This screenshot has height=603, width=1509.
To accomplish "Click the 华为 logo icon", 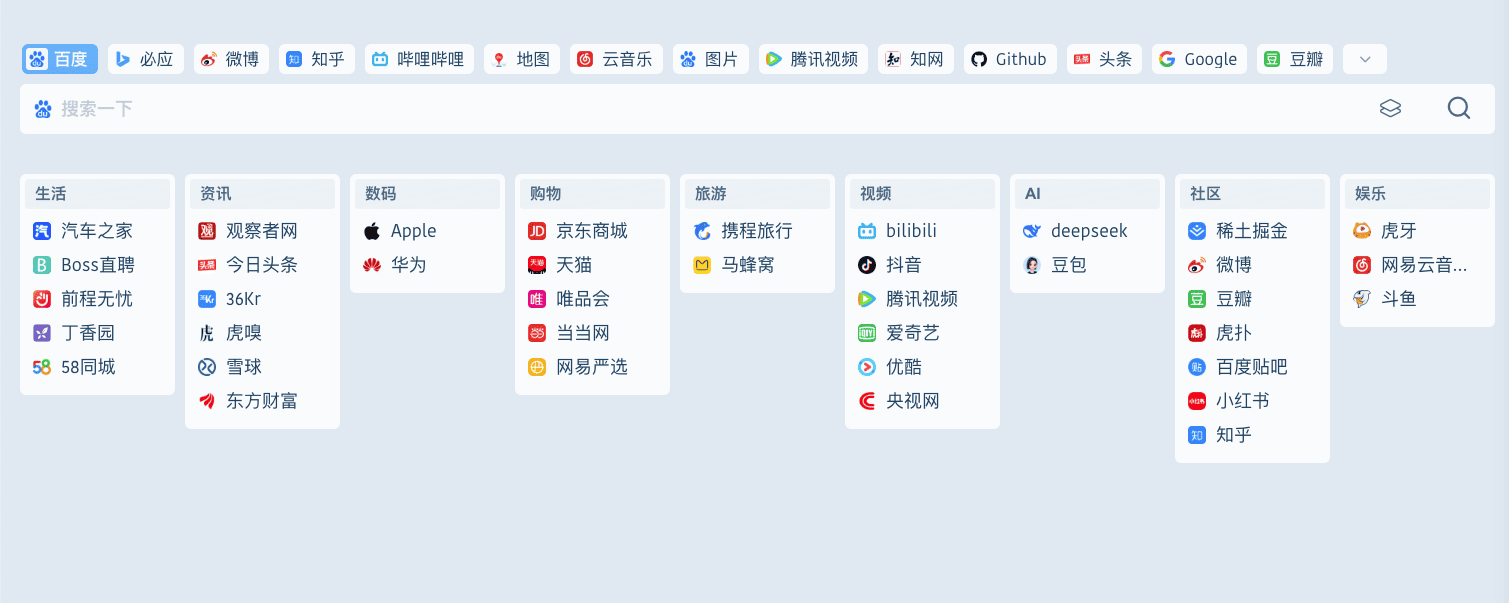I will point(372,265).
